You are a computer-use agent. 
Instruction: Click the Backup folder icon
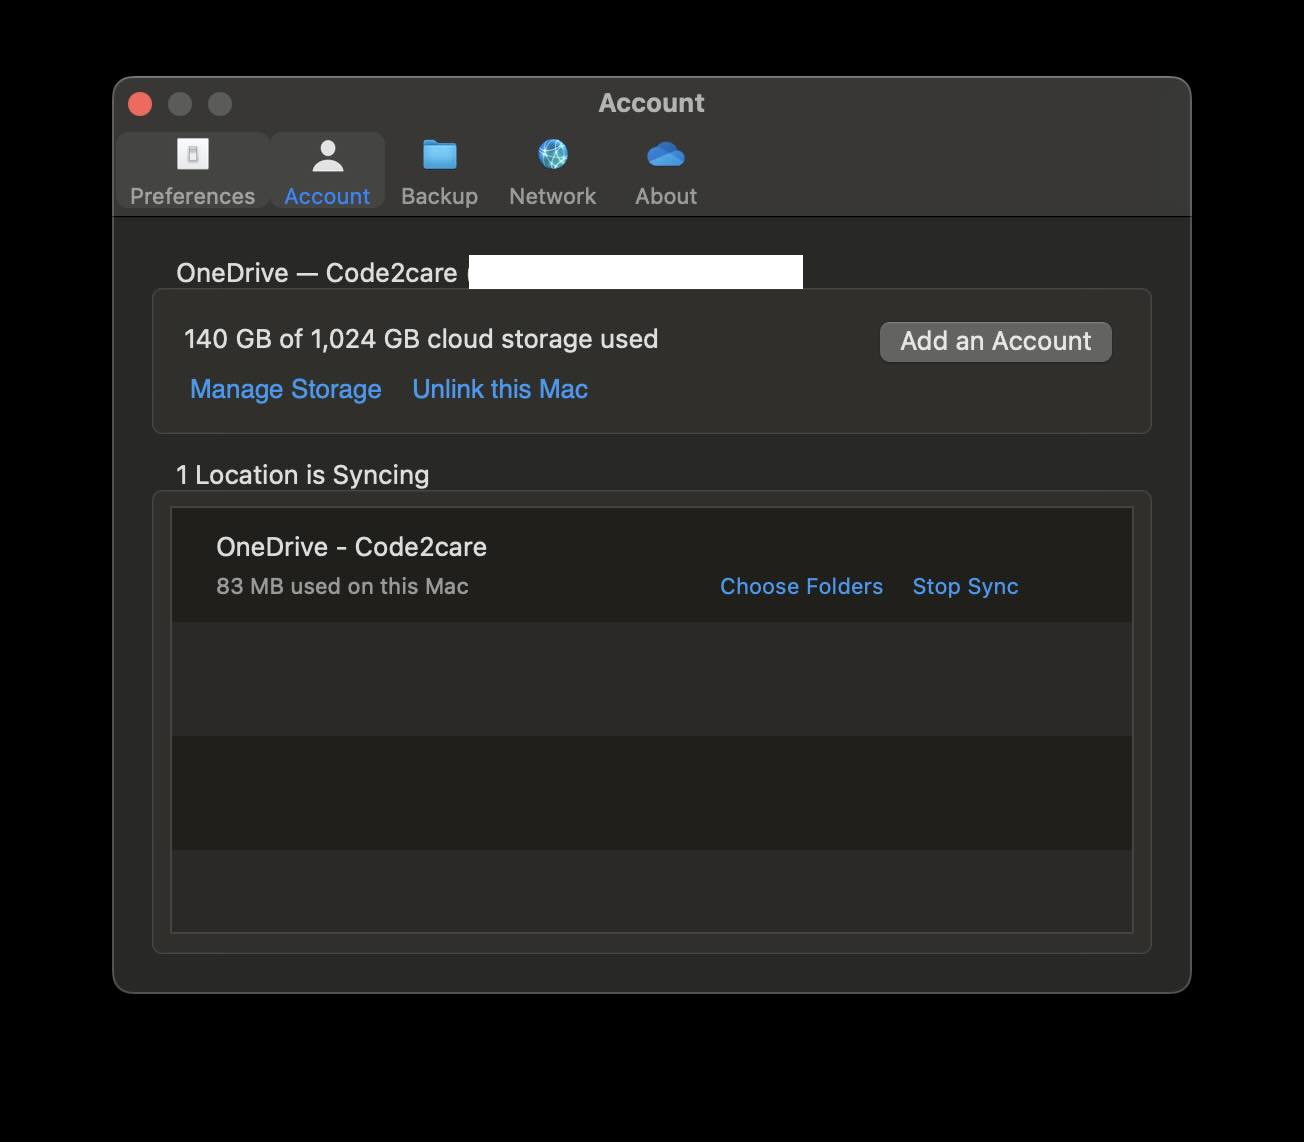[x=439, y=153]
